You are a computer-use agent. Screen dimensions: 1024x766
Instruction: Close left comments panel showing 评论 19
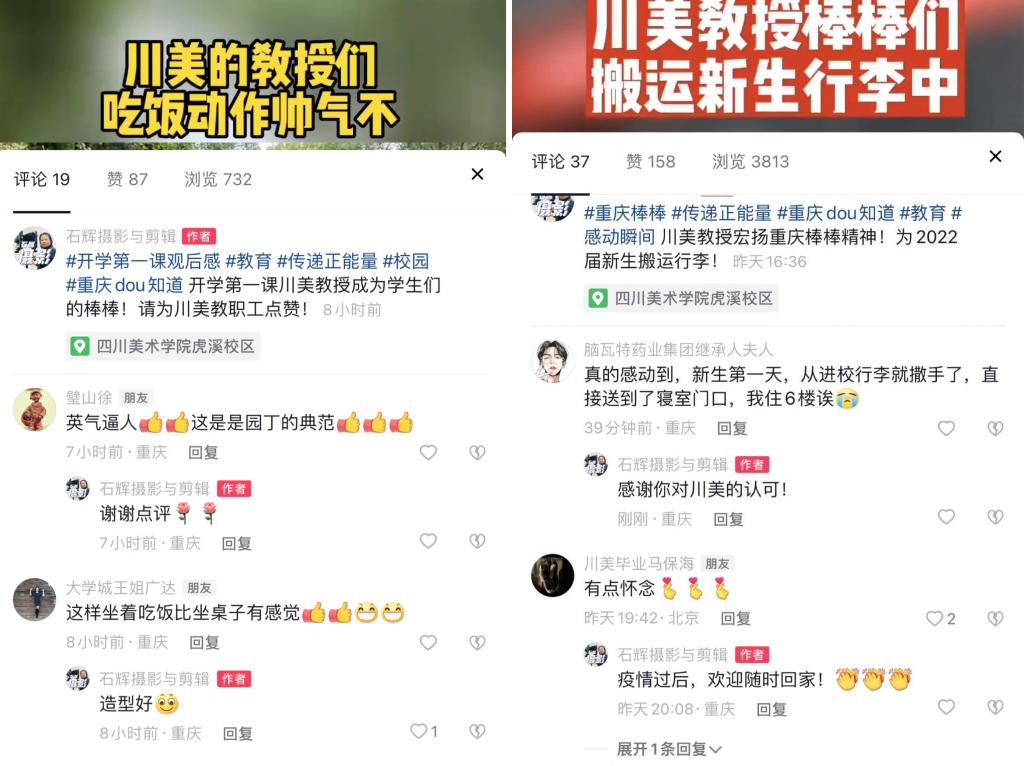click(x=477, y=174)
